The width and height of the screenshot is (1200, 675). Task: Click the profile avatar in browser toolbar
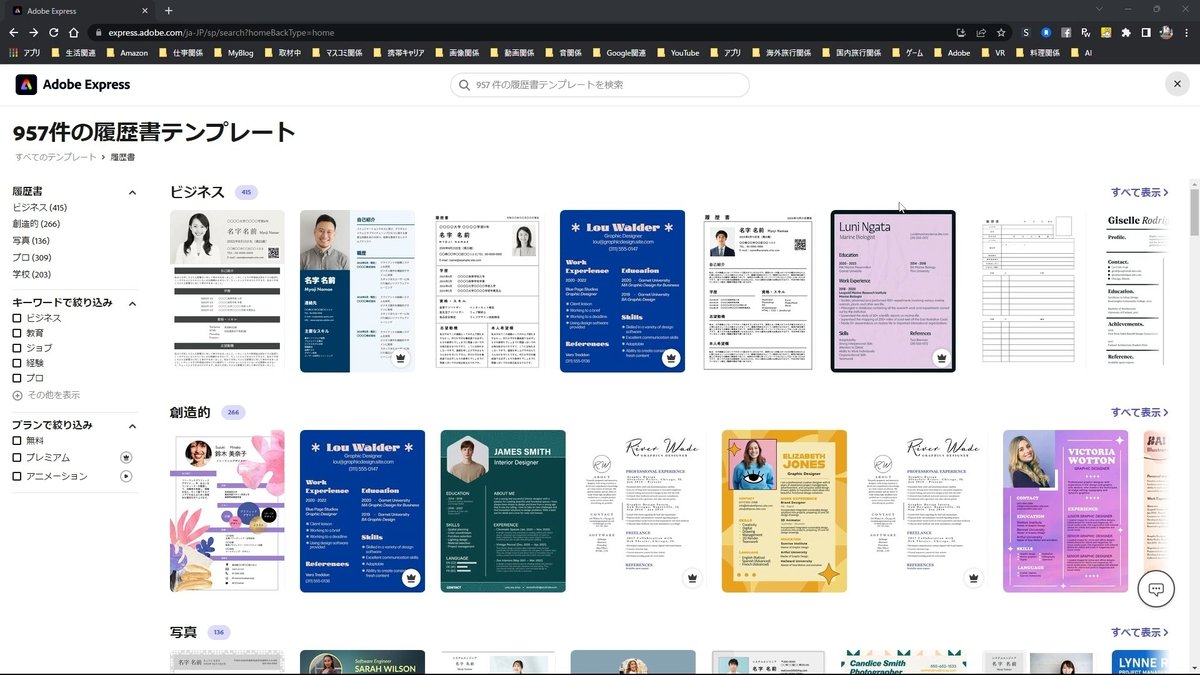click(x=1166, y=32)
